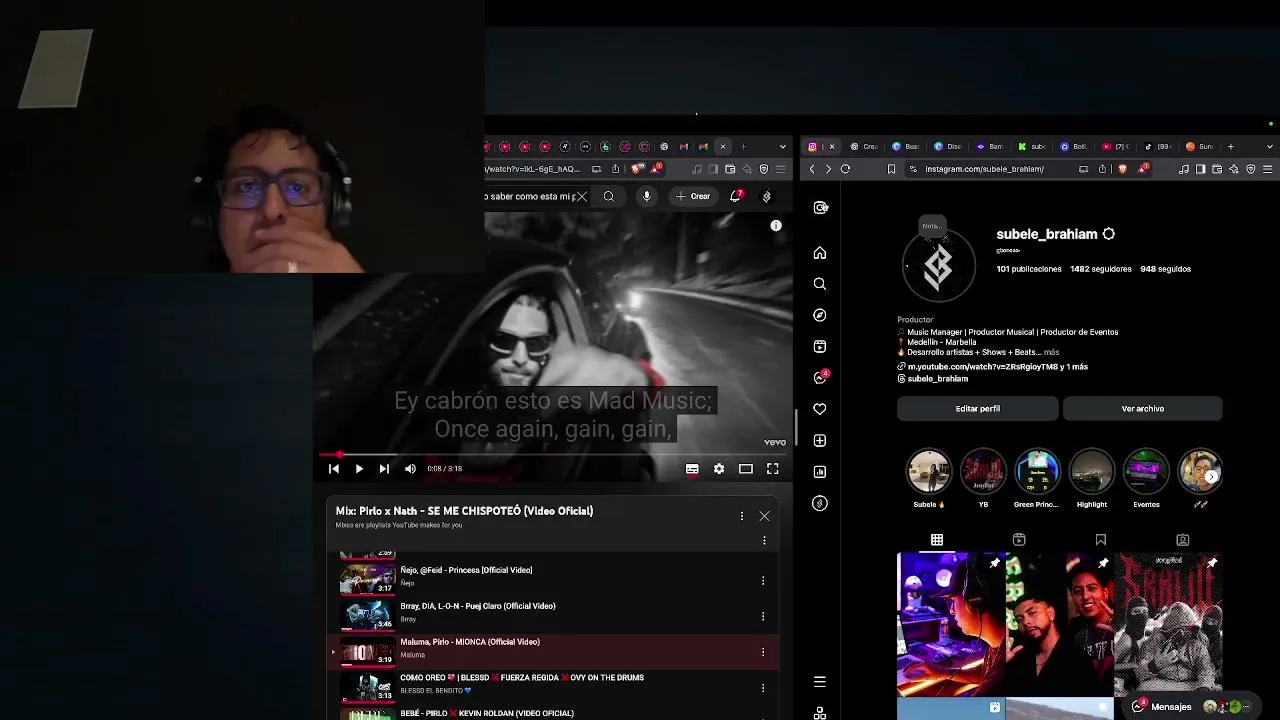Image resolution: width=1280 pixels, height=720 pixels.
Task: Go back in Instagram browser window
Action: coord(812,169)
